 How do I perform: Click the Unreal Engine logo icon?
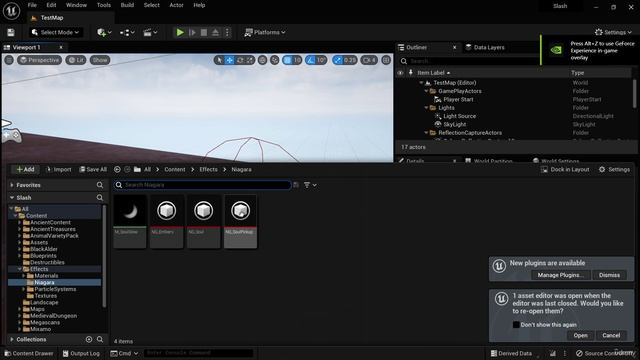click(11, 11)
